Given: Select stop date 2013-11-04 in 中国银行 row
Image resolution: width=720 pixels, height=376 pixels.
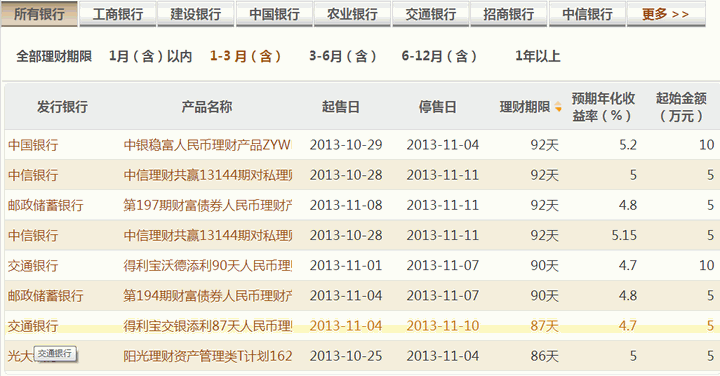Looking at the screenshot, I should 443,145.
